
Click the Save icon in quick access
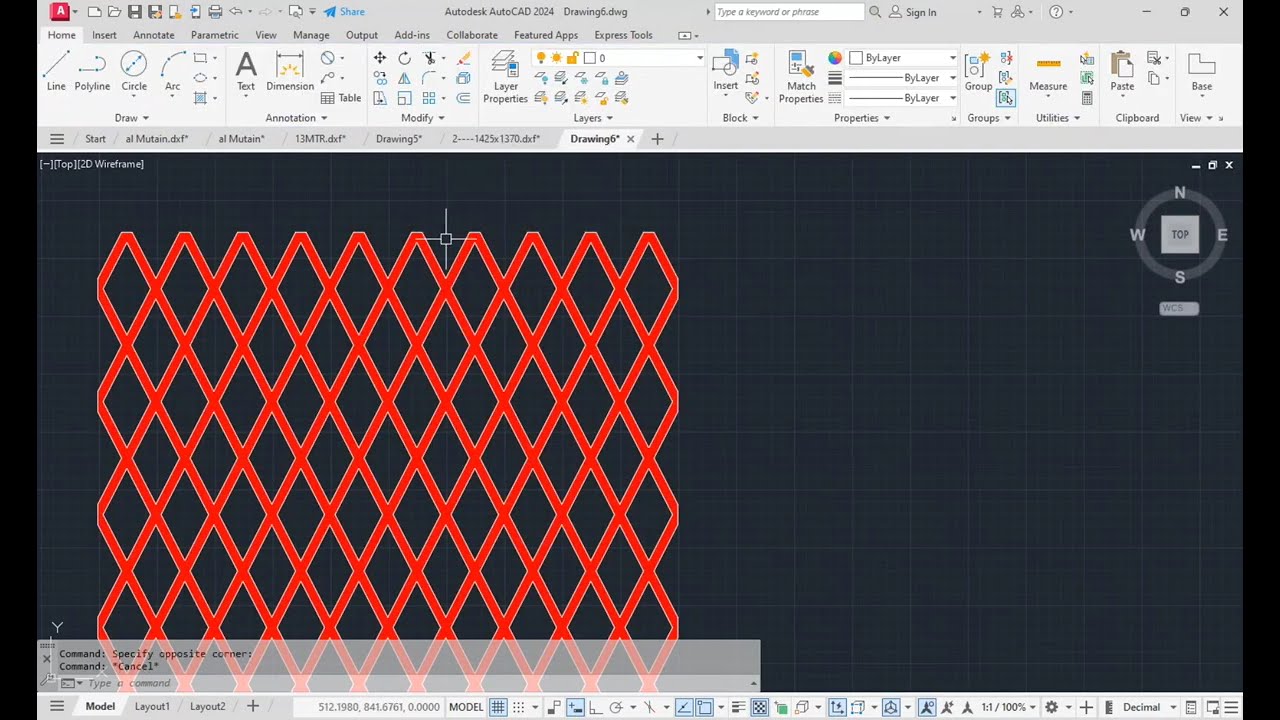(x=136, y=12)
